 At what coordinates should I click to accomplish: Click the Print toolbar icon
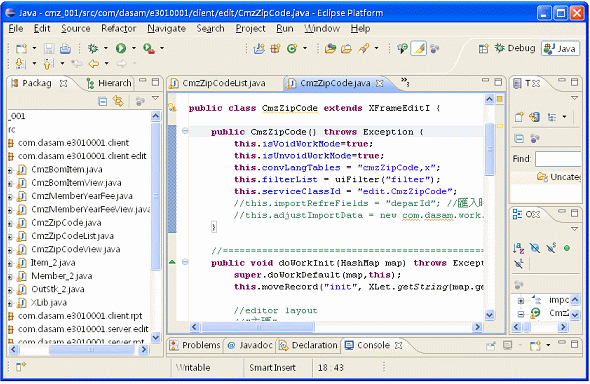point(65,49)
